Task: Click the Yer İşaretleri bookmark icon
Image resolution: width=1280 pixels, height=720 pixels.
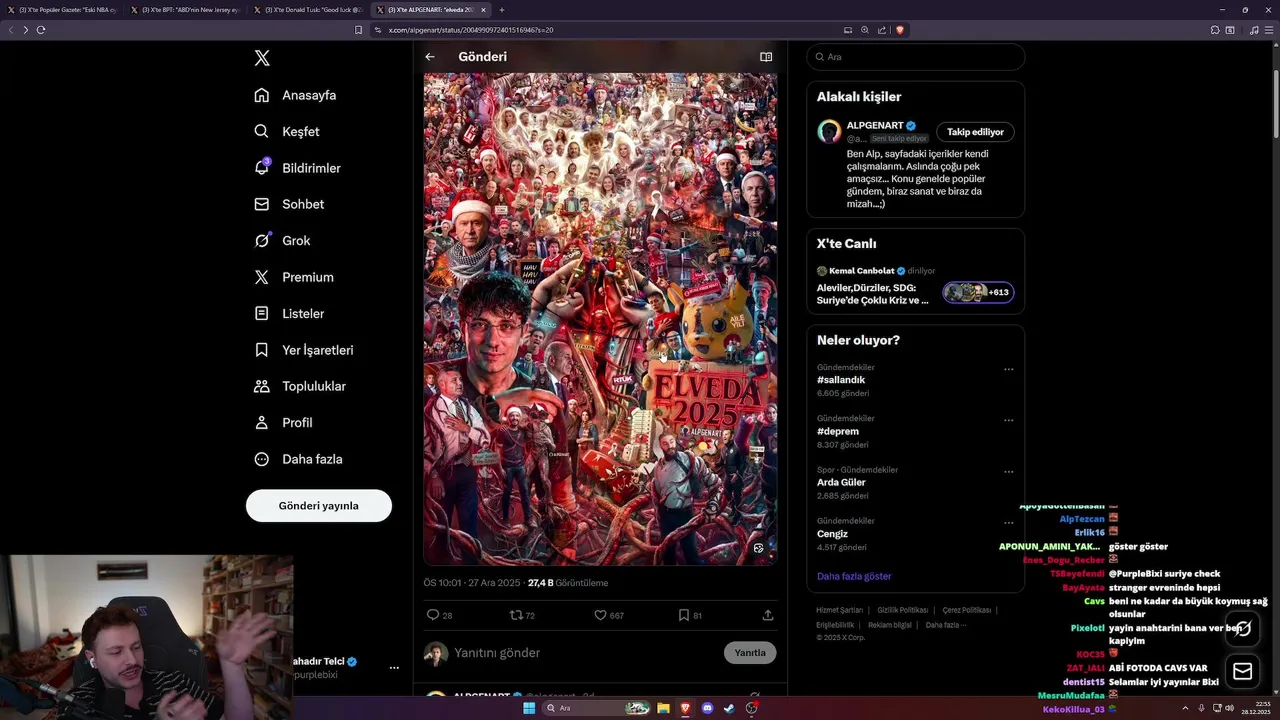Action: (x=262, y=350)
